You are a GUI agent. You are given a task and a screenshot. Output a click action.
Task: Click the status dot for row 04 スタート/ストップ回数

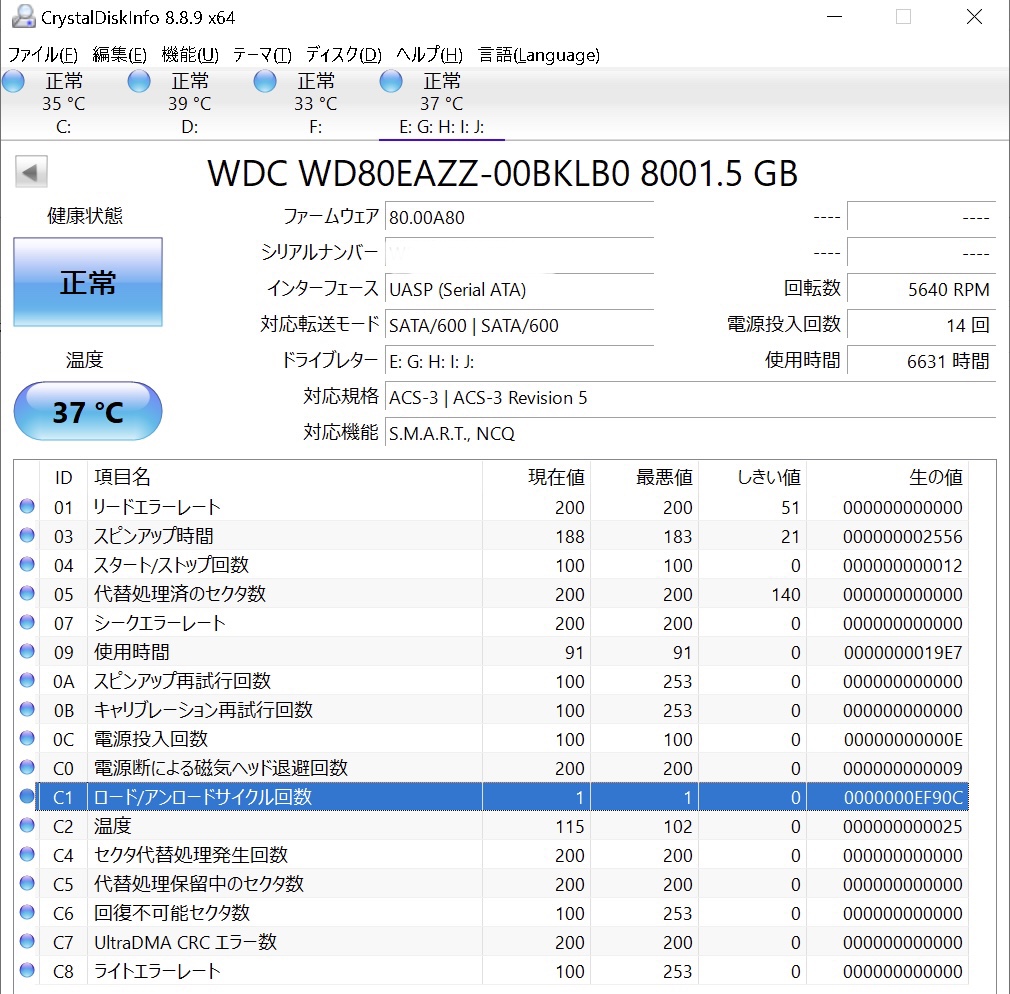coord(27,564)
